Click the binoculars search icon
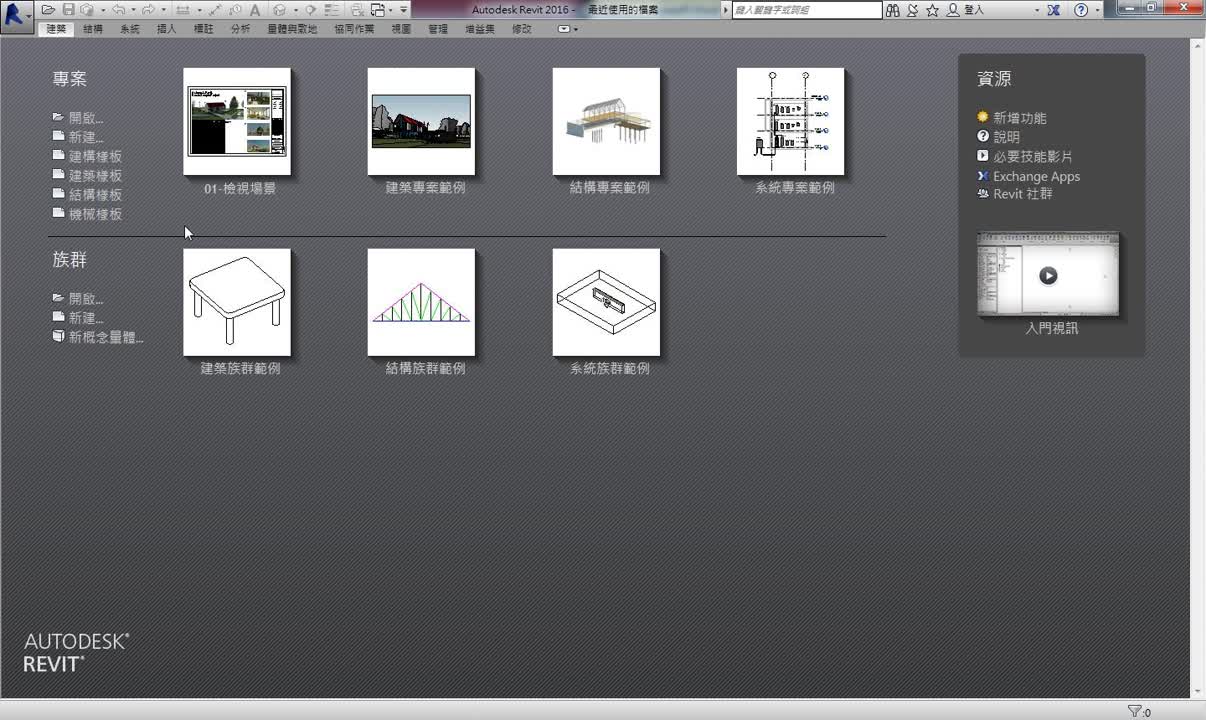 point(893,10)
